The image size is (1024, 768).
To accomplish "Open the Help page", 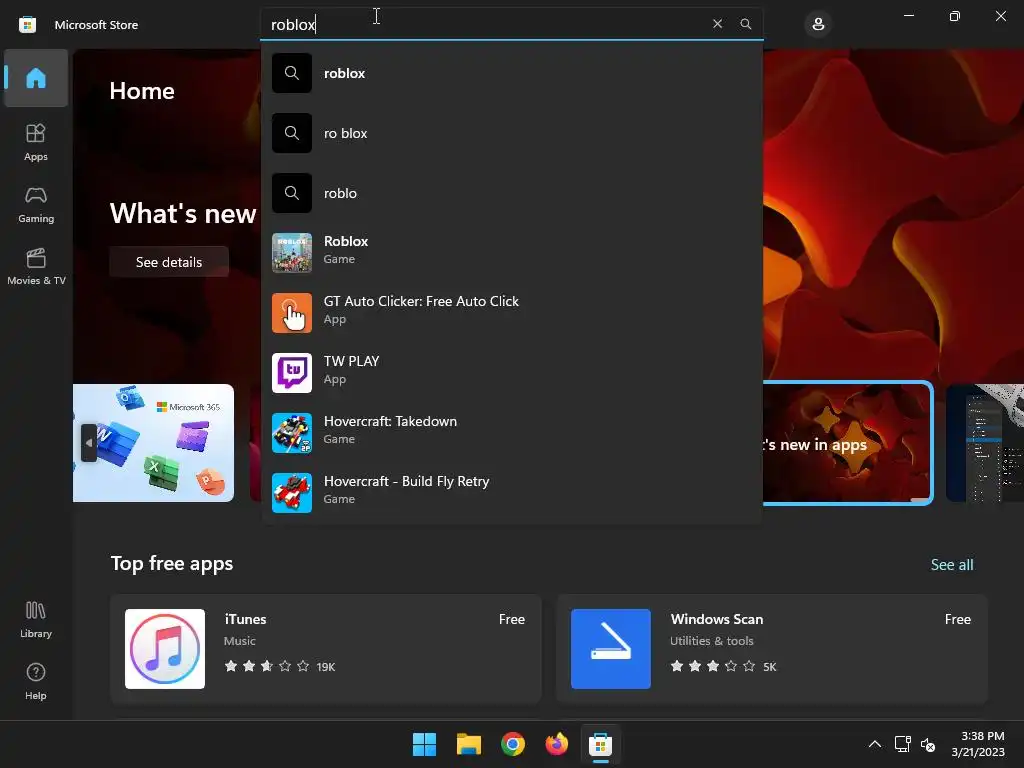I will pyautogui.click(x=36, y=681).
